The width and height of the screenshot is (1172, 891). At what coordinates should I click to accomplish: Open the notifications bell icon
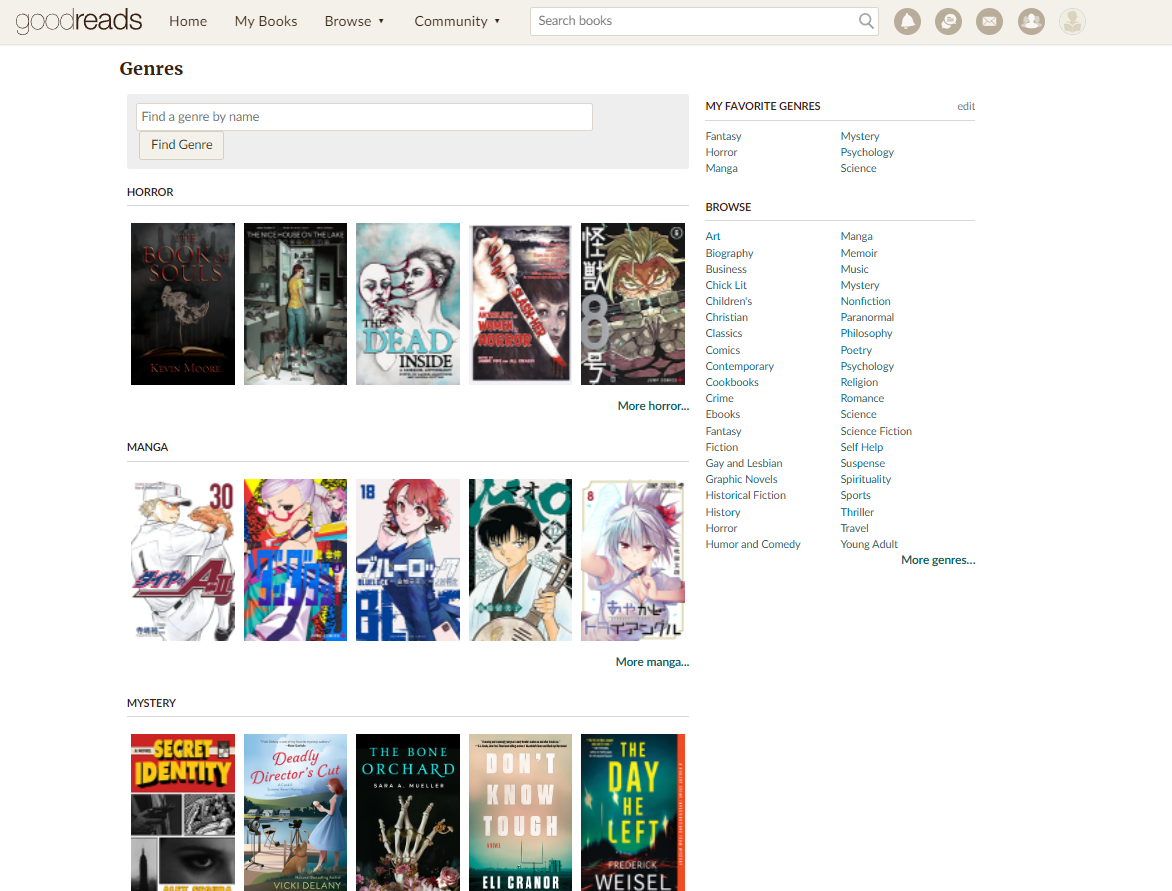(x=907, y=21)
